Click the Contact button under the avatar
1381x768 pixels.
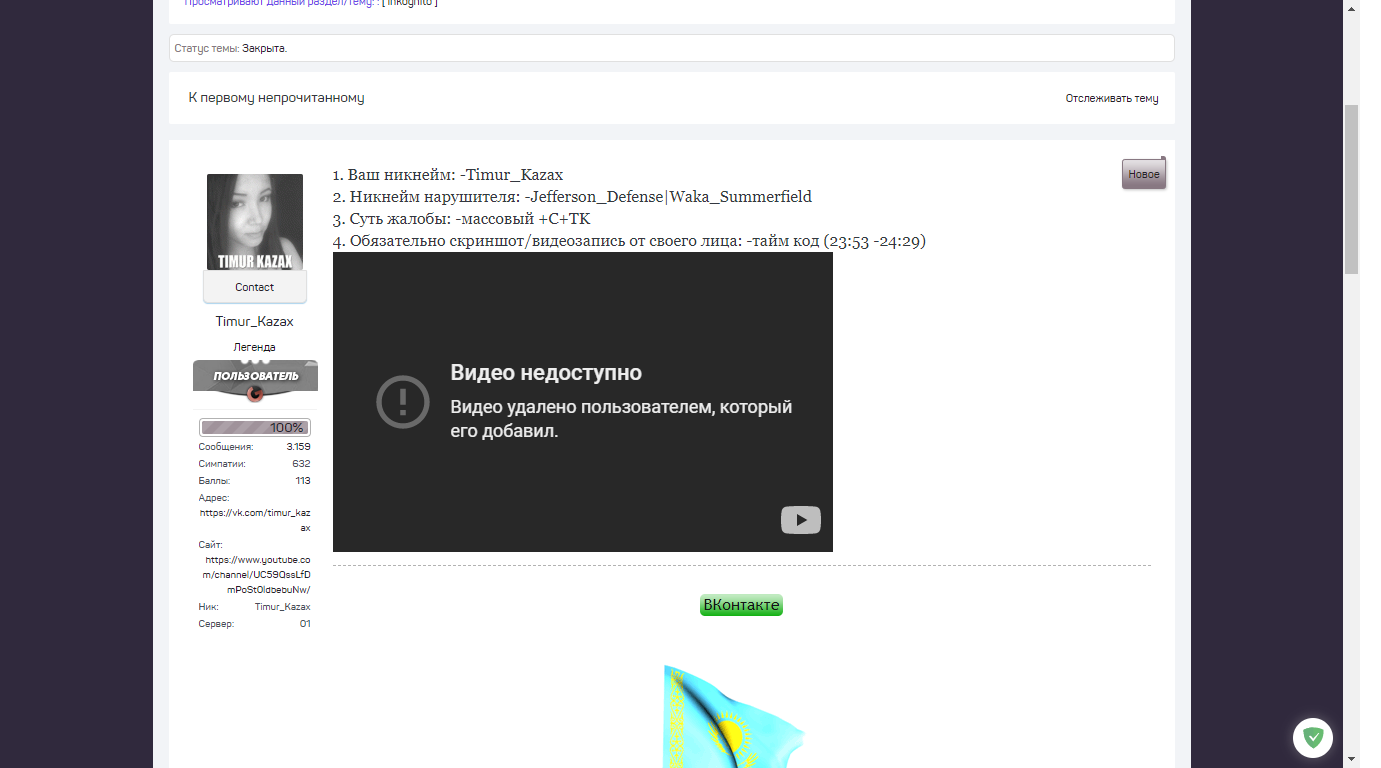click(x=255, y=287)
